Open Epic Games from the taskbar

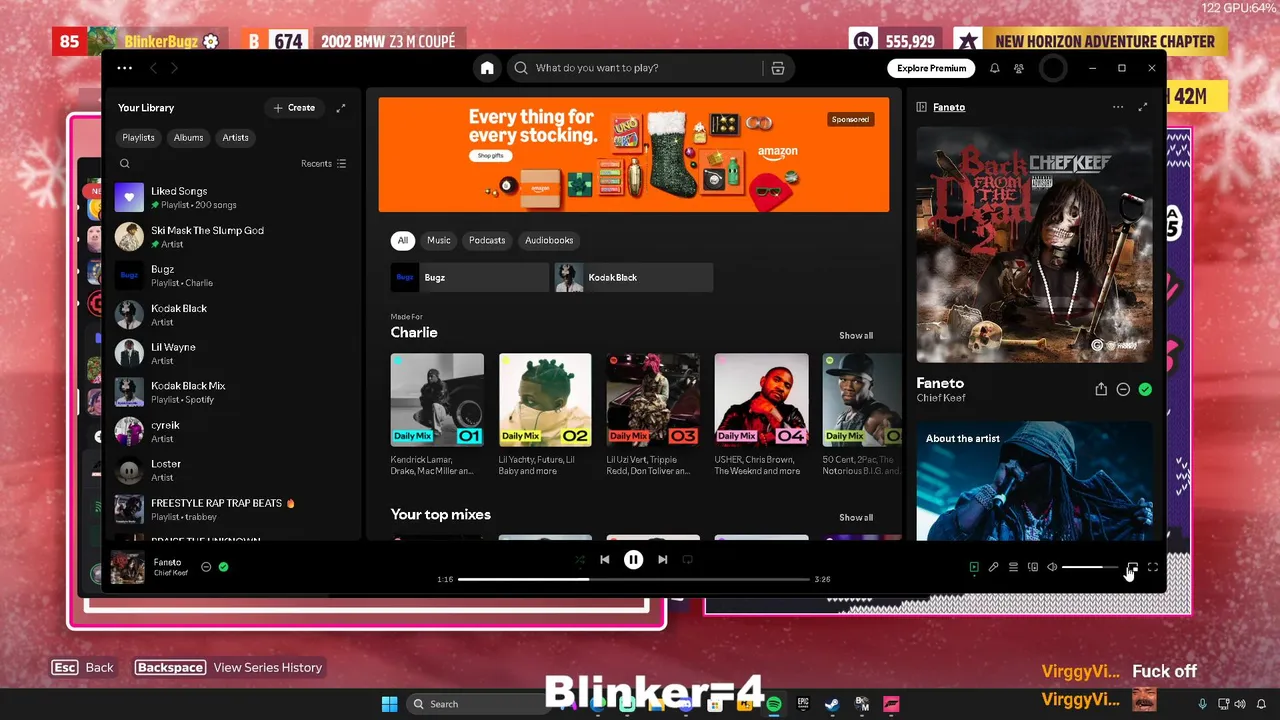pos(803,704)
